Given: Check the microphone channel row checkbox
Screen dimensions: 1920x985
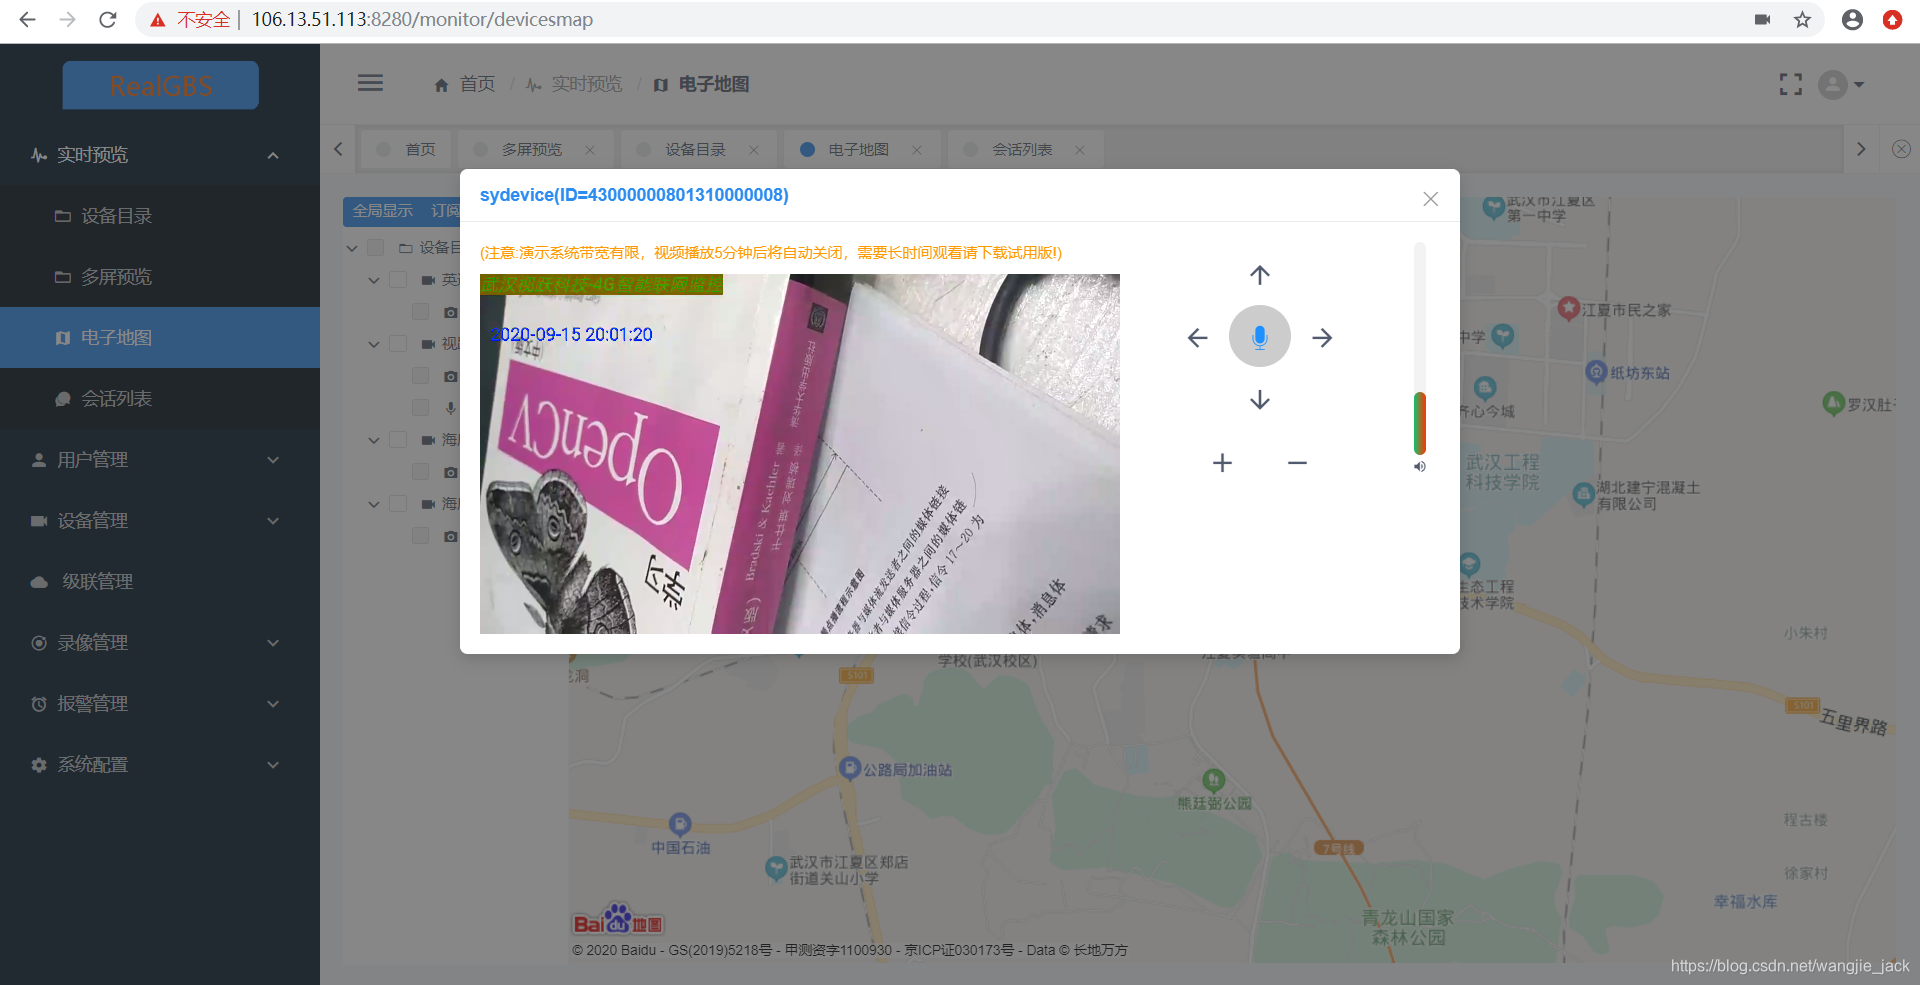Looking at the screenshot, I should [421, 408].
